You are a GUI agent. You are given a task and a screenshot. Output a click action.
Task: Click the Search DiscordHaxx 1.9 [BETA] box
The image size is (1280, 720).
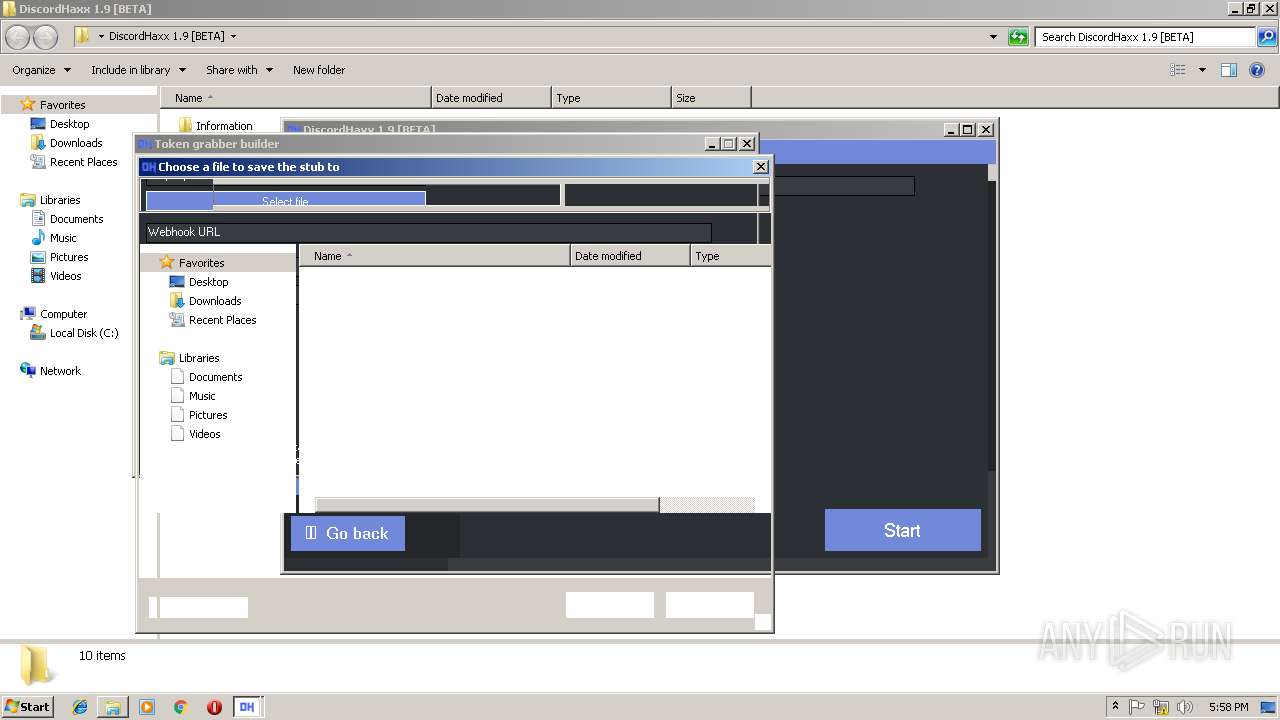click(x=1145, y=37)
